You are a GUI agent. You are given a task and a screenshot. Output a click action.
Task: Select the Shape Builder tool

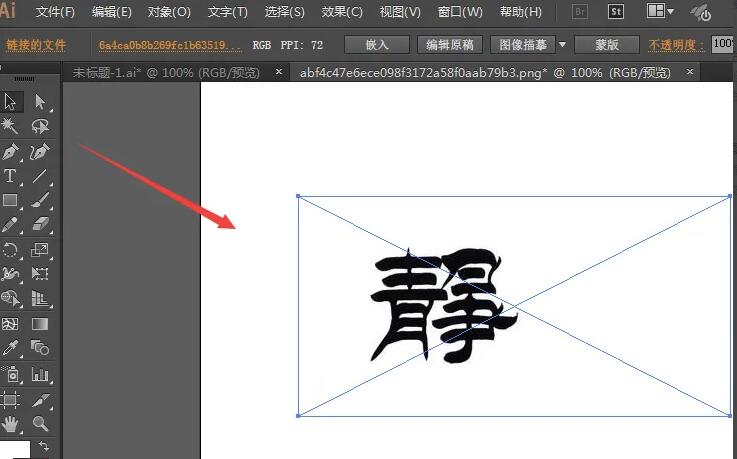(x=10, y=298)
